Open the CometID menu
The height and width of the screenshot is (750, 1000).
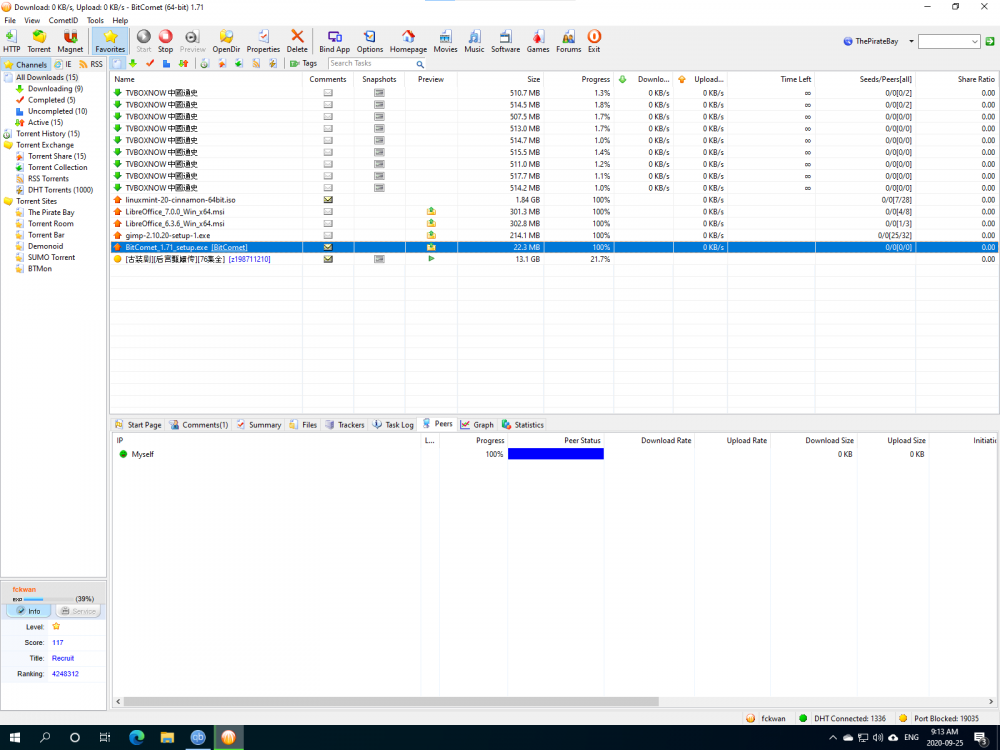coord(63,20)
